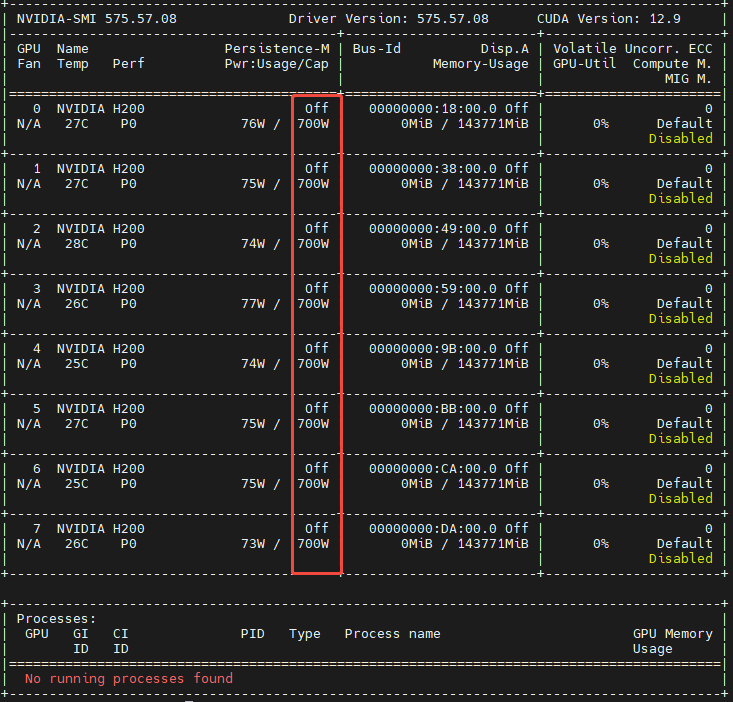The image size is (733, 702).
Task: Click the Off persistence value for GPU 4
Action: click(x=316, y=349)
